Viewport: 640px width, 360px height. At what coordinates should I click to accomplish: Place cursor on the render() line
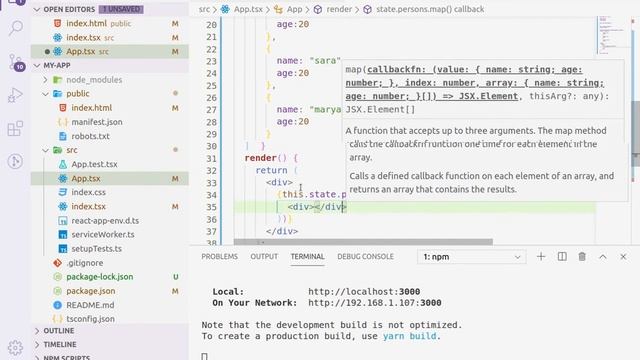[271, 158]
